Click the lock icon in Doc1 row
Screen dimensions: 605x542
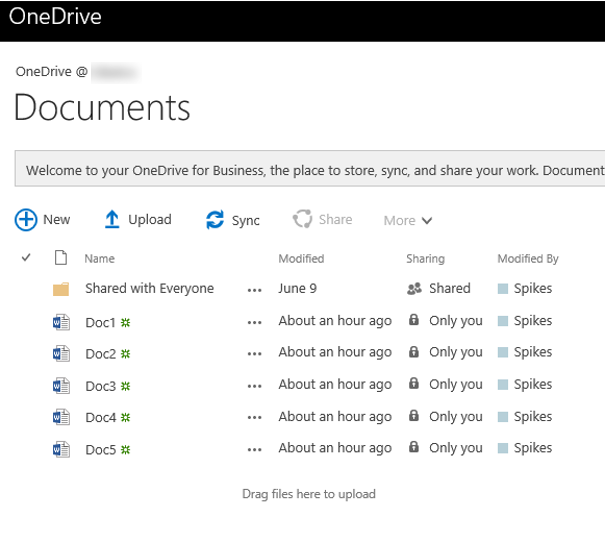(x=414, y=320)
